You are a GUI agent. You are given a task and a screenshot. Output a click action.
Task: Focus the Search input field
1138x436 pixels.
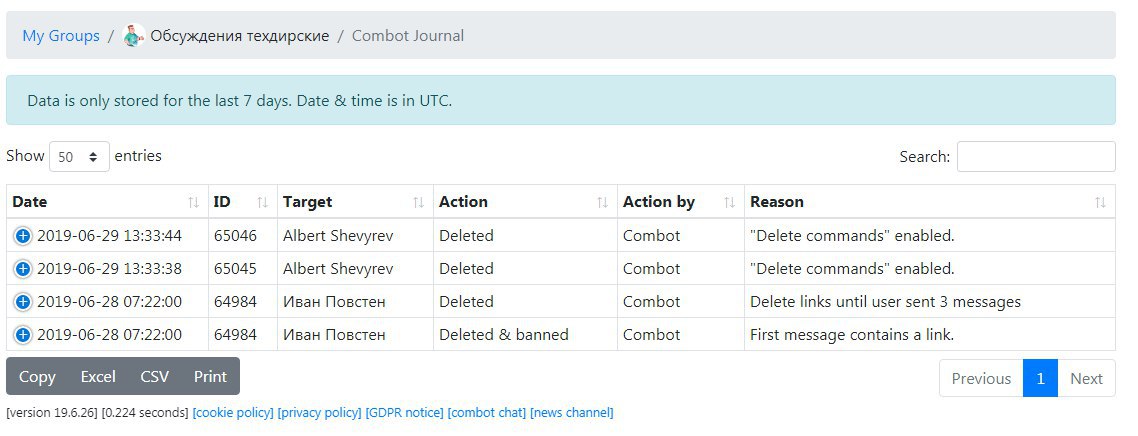[x=1036, y=157]
